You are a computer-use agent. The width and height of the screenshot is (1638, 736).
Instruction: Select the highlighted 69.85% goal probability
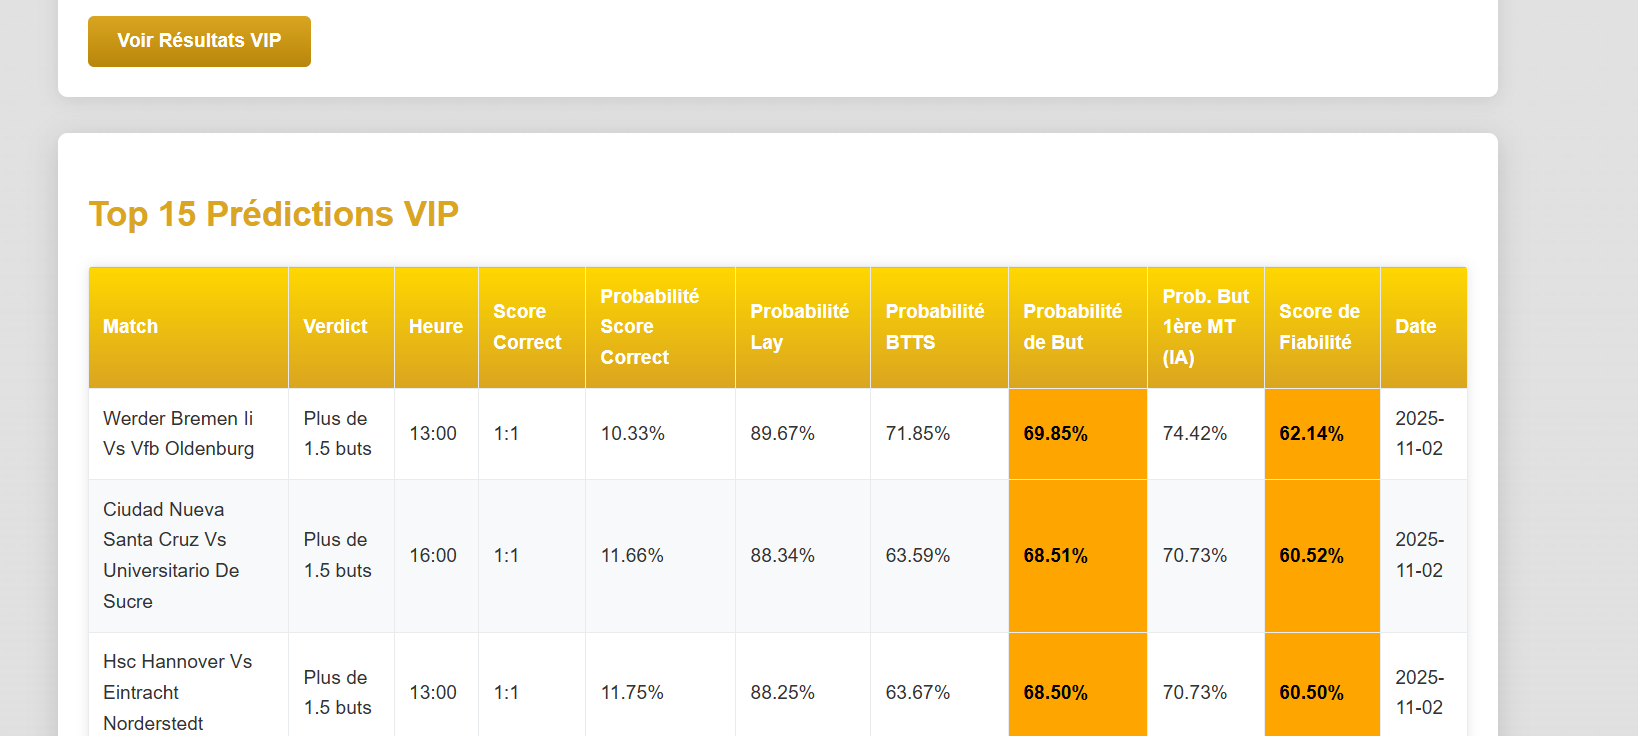coord(1078,434)
